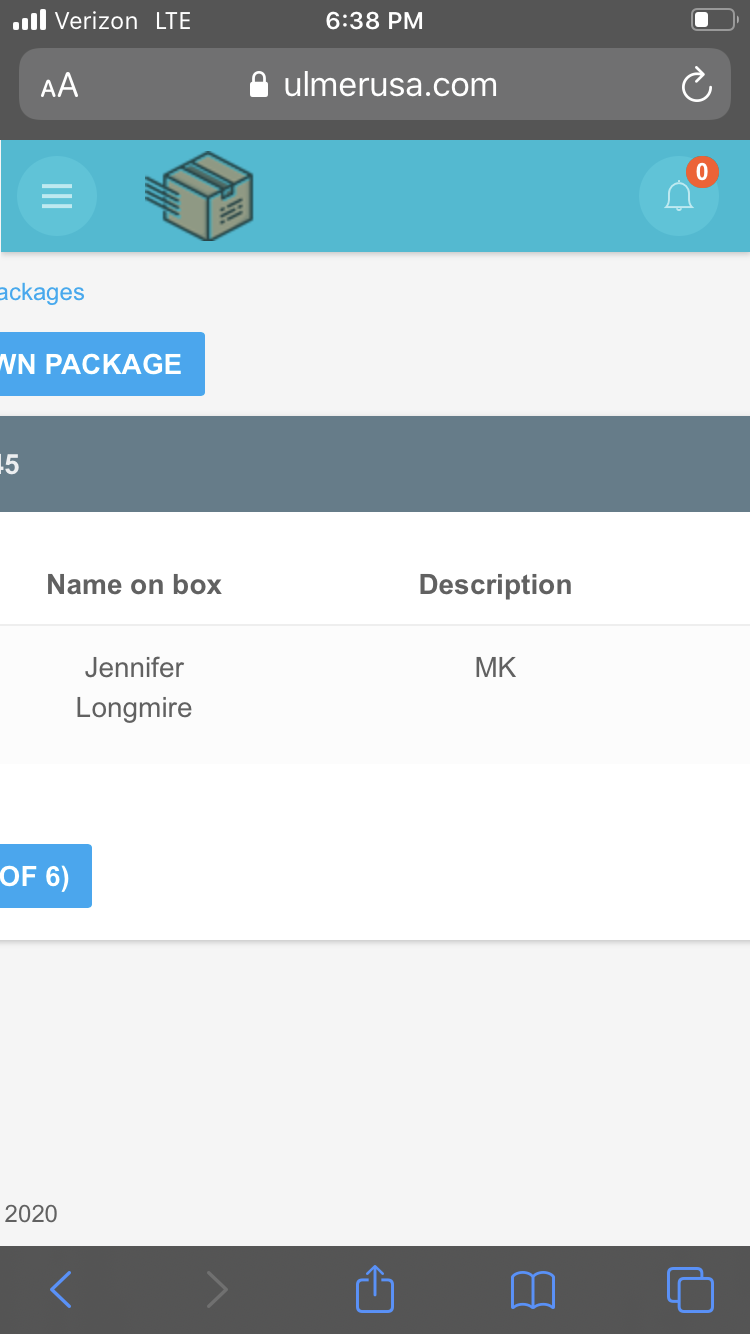The image size is (750, 1334).
Task: Open the notifications bell
Action: [679, 196]
